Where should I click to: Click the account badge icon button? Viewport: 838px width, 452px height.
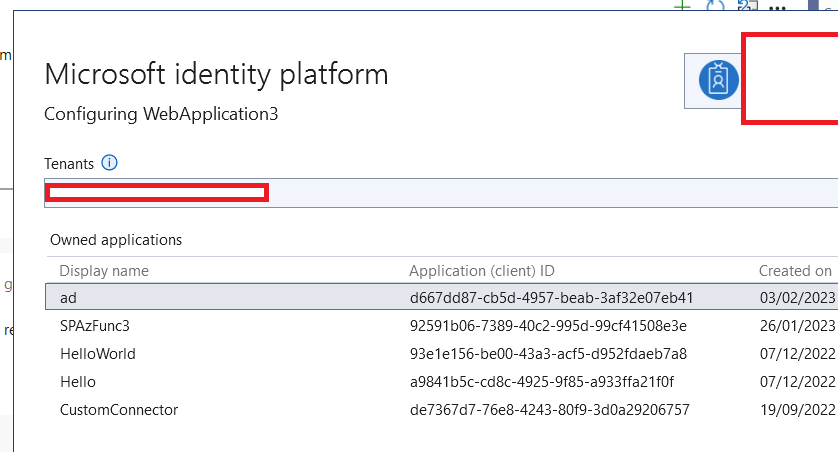[718, 80]
